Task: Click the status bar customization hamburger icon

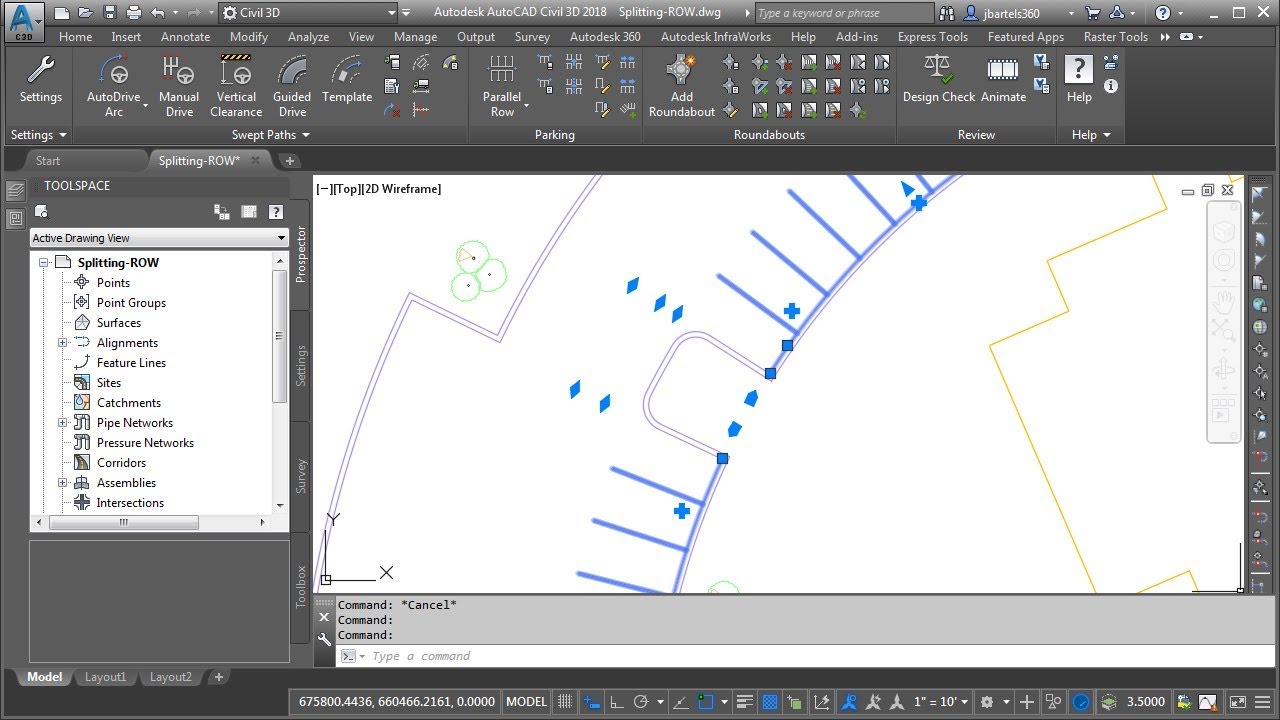Action: pos(1265,702)
